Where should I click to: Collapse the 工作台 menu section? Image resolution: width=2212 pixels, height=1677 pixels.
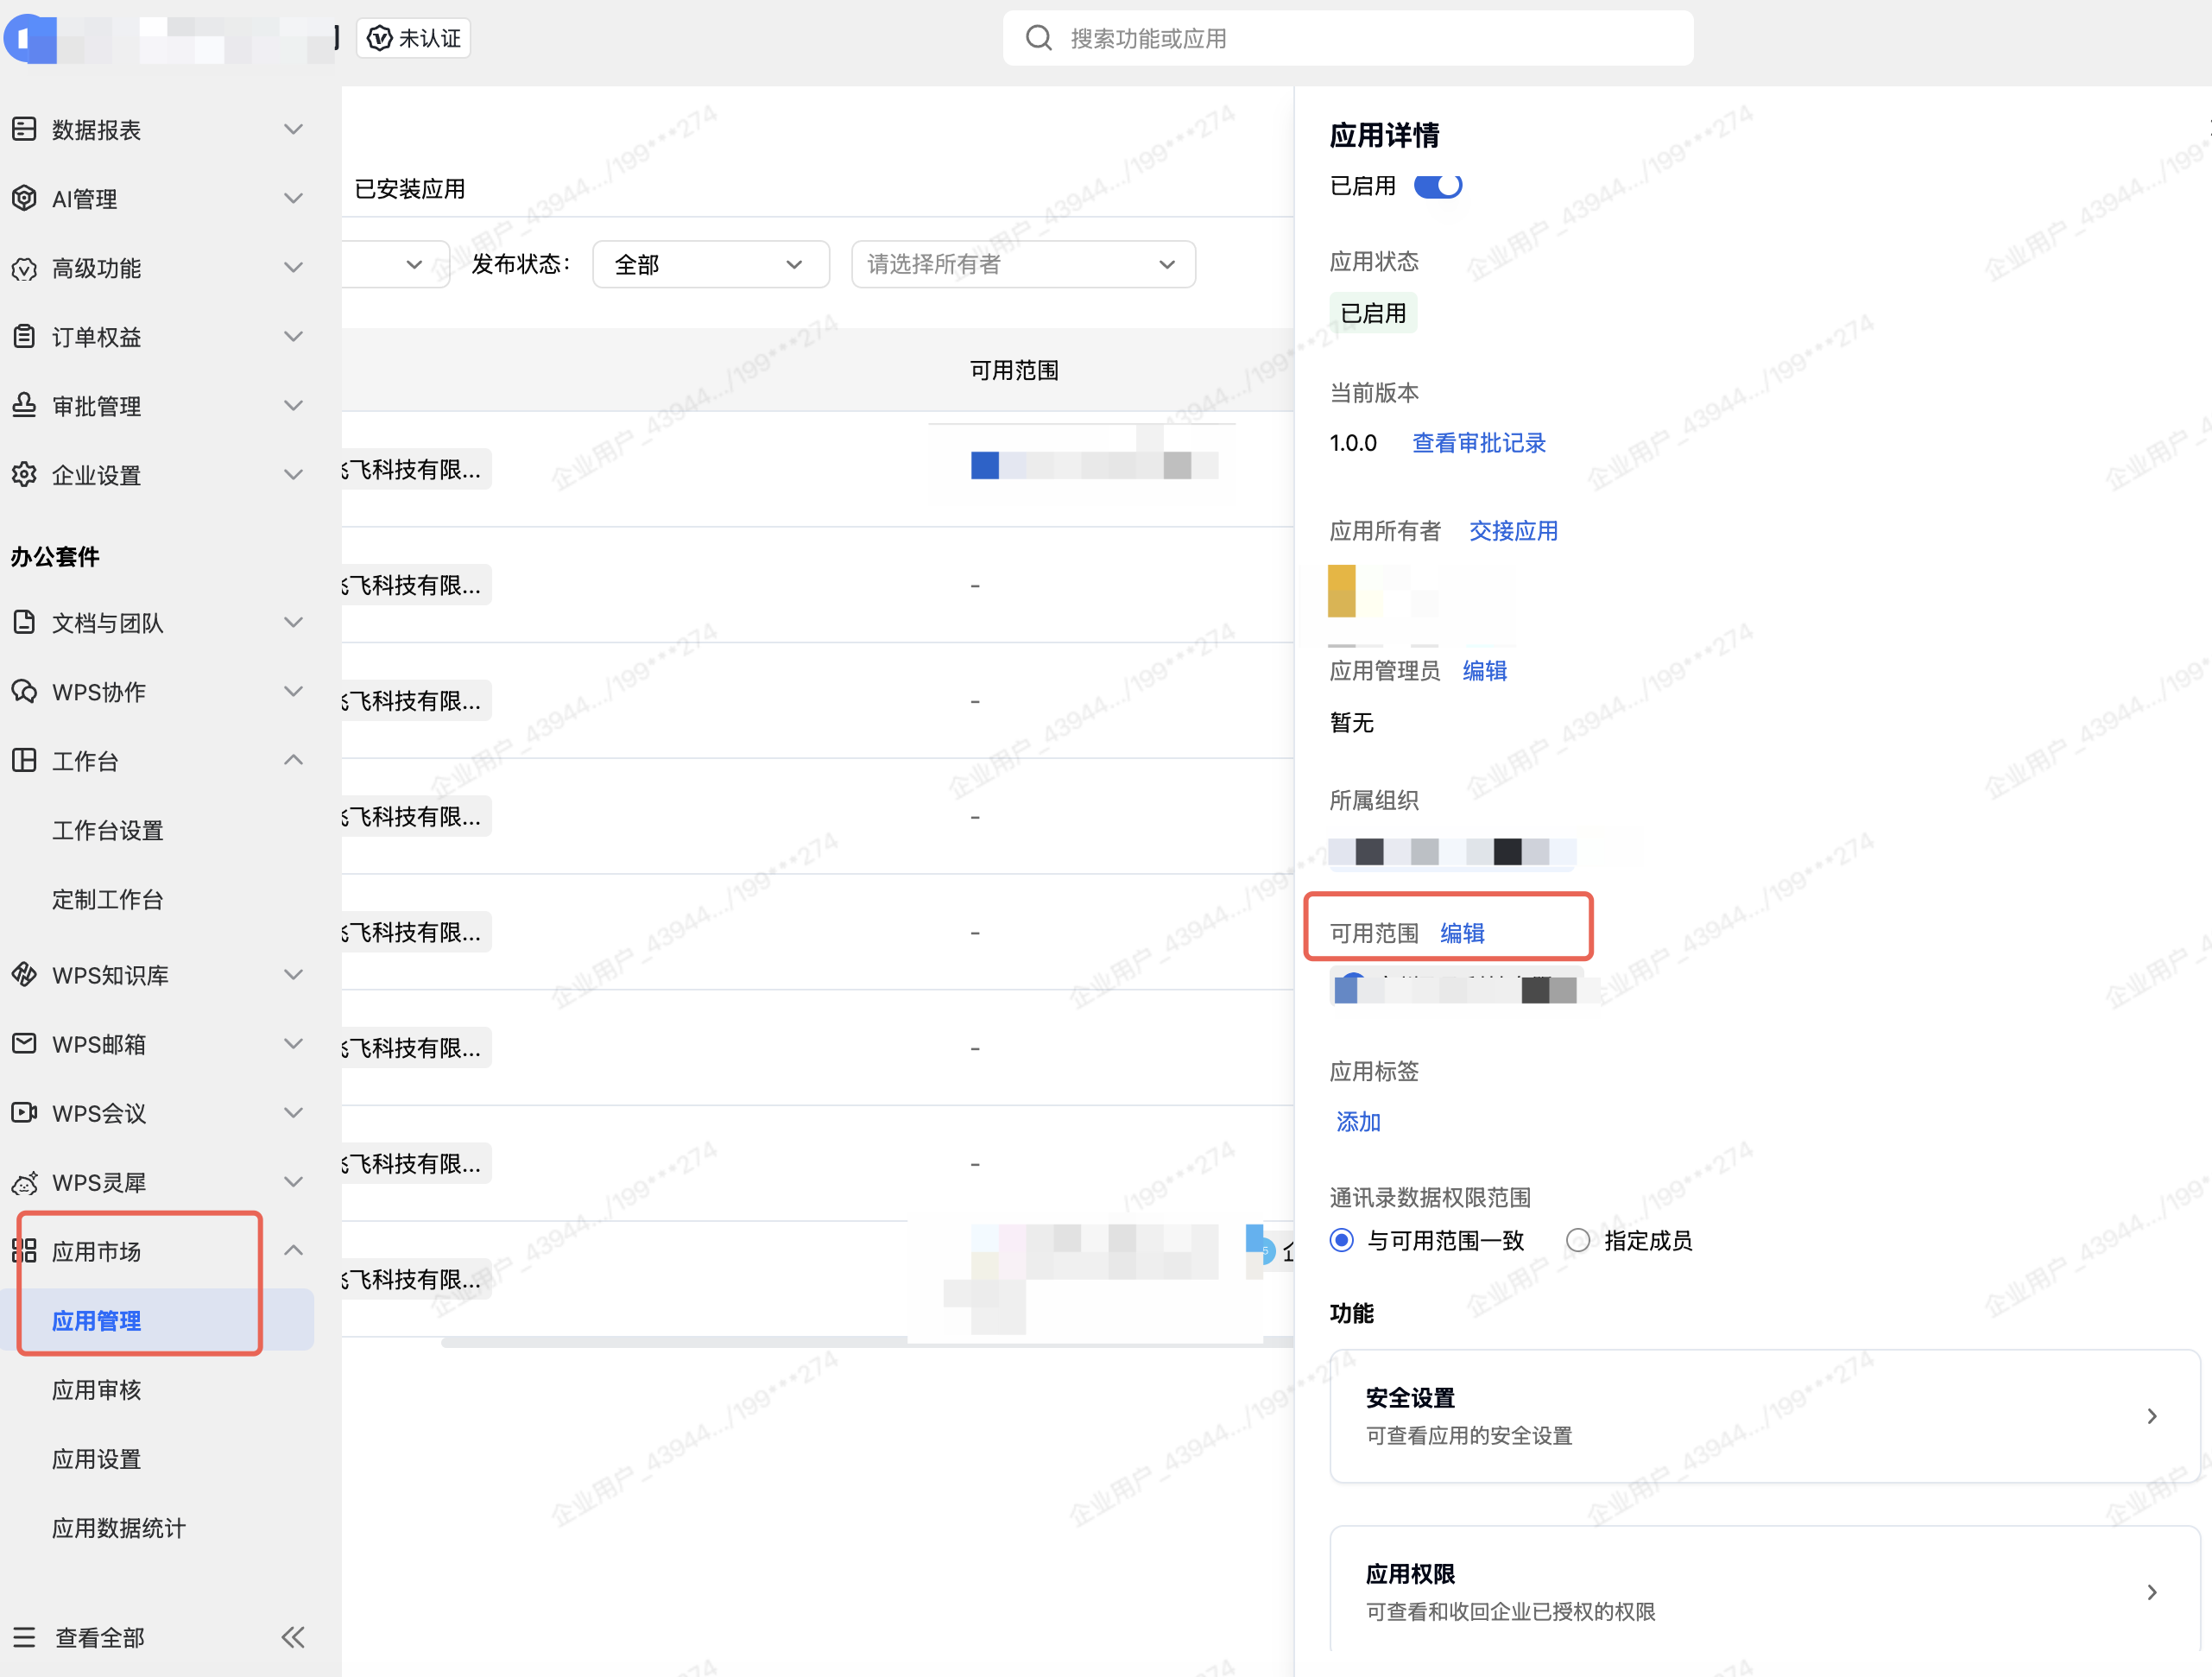(293, 761)
